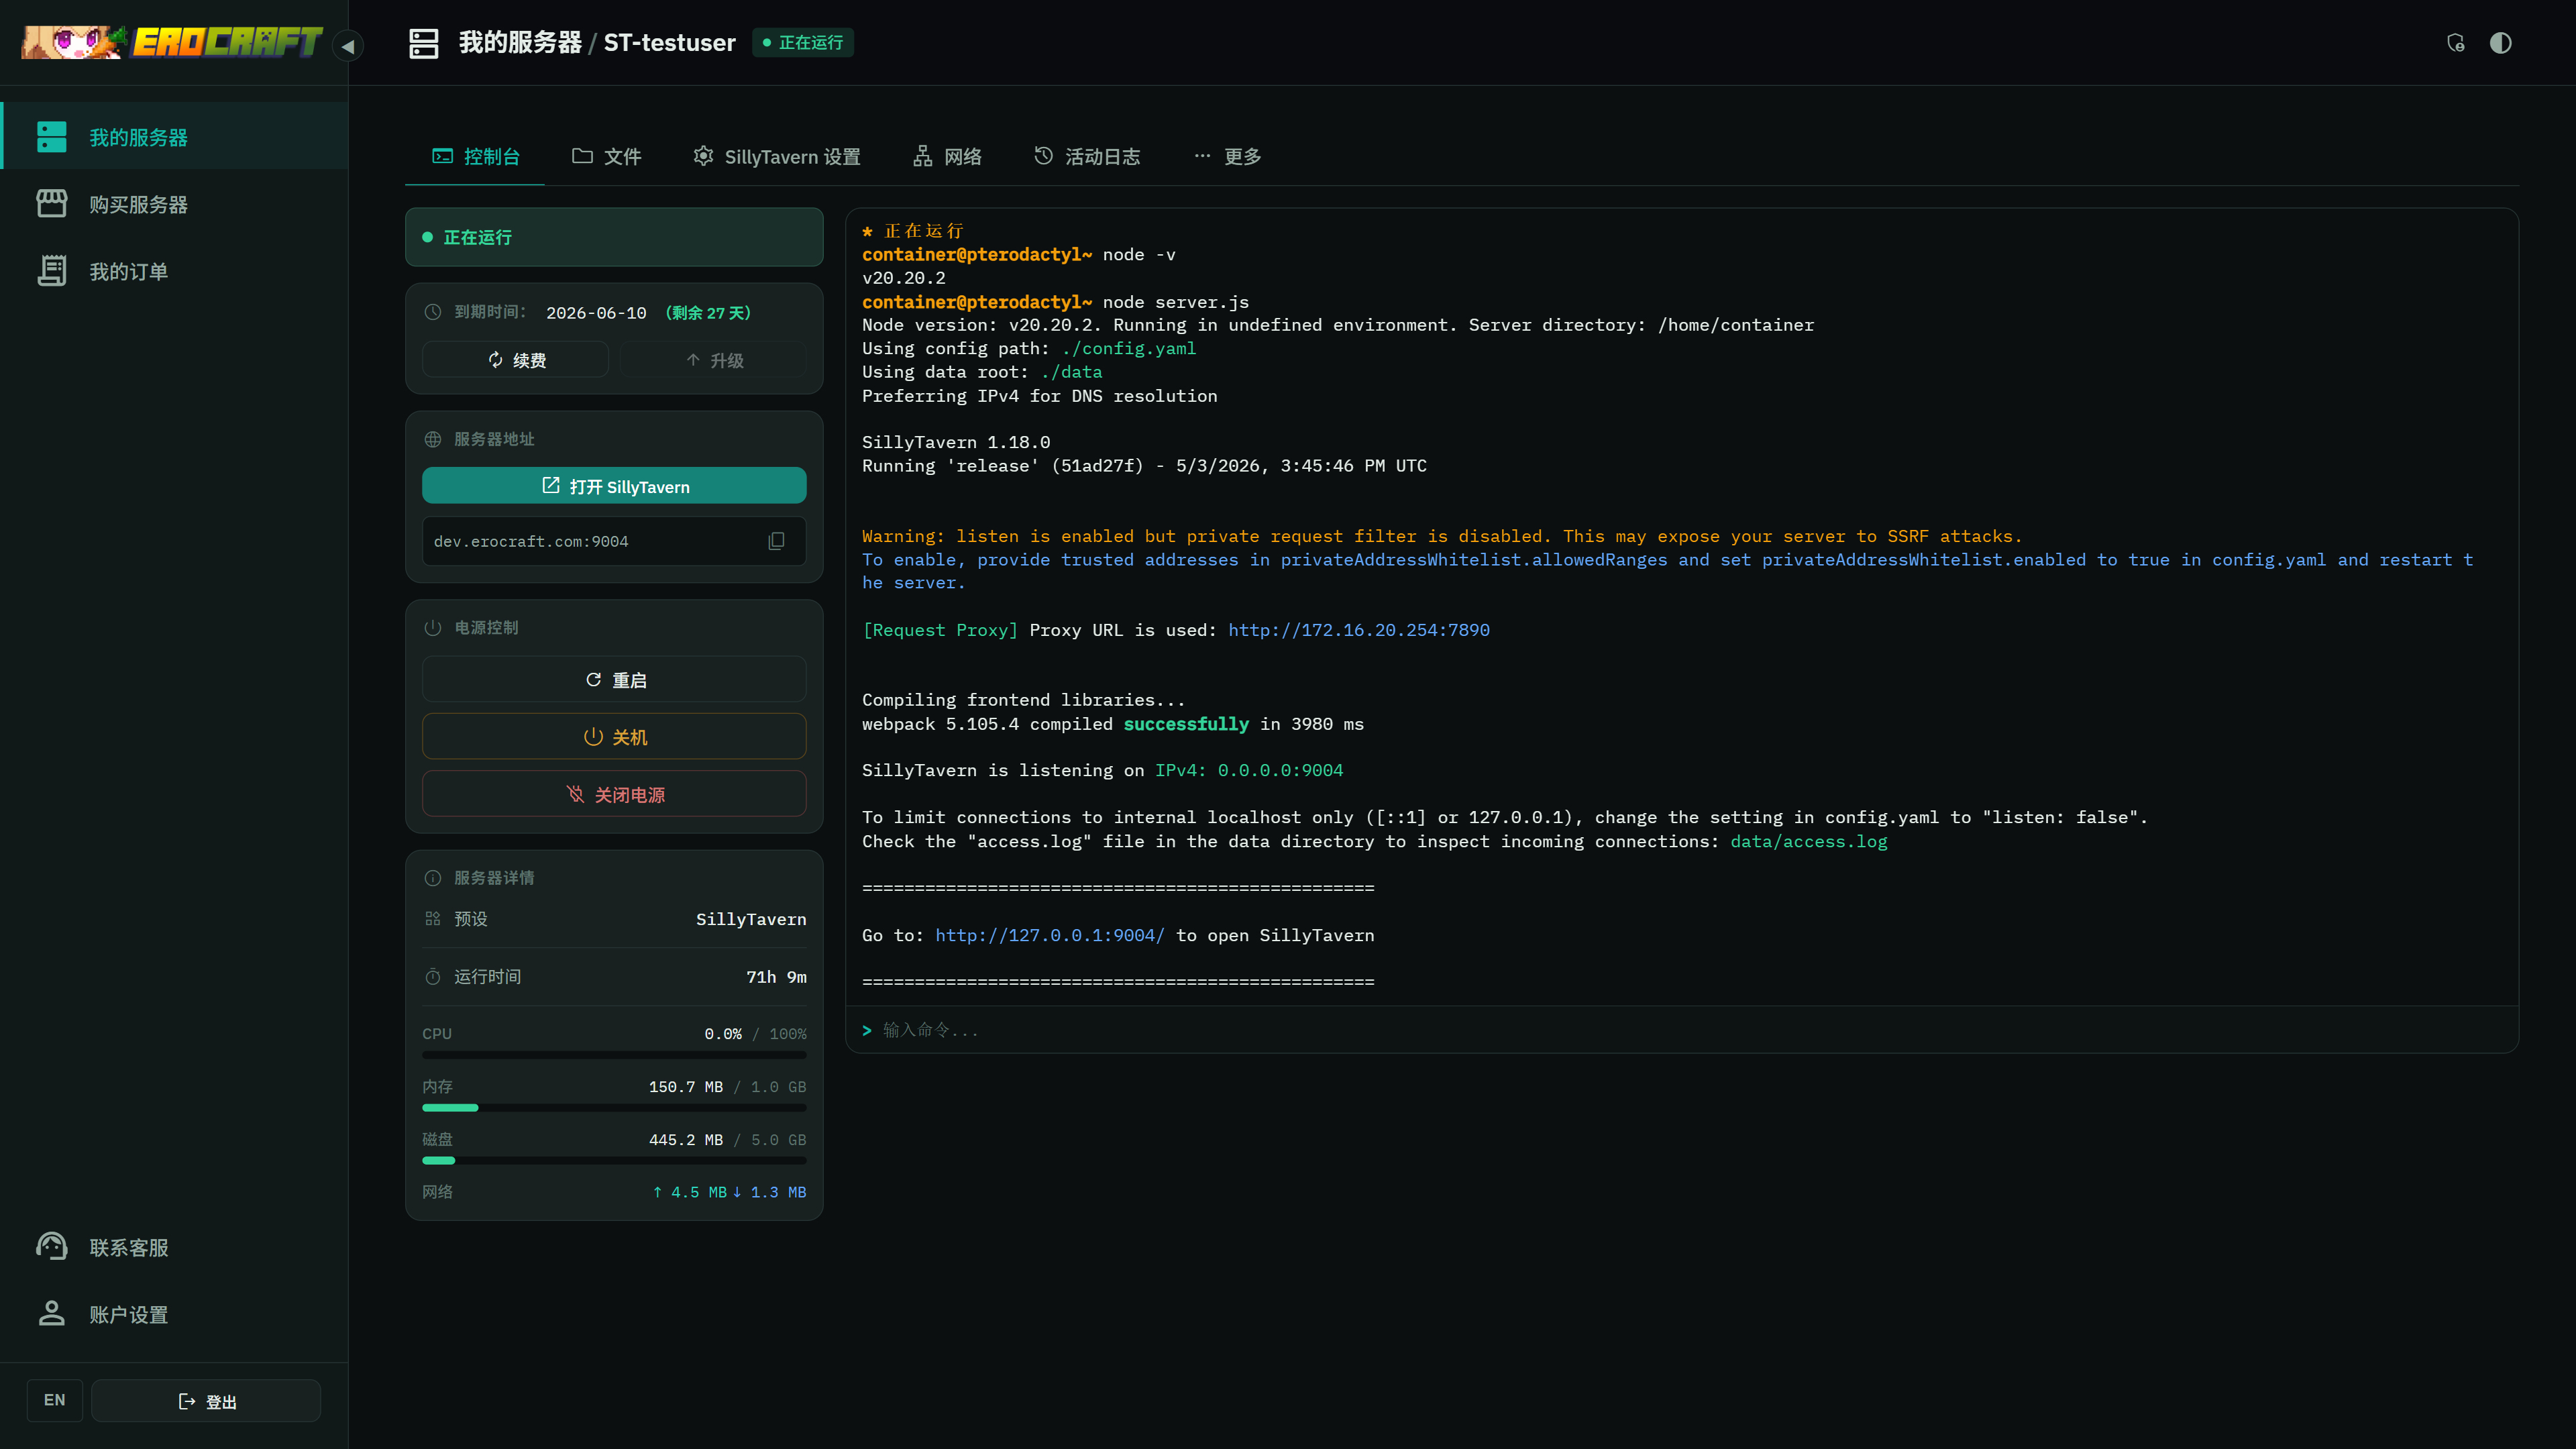Click the IPv4: 0.0.0.0:9004 listening text
Image resolution: width=2576 pixels, height=1449 pixels.
click(x=1249, y=770)
